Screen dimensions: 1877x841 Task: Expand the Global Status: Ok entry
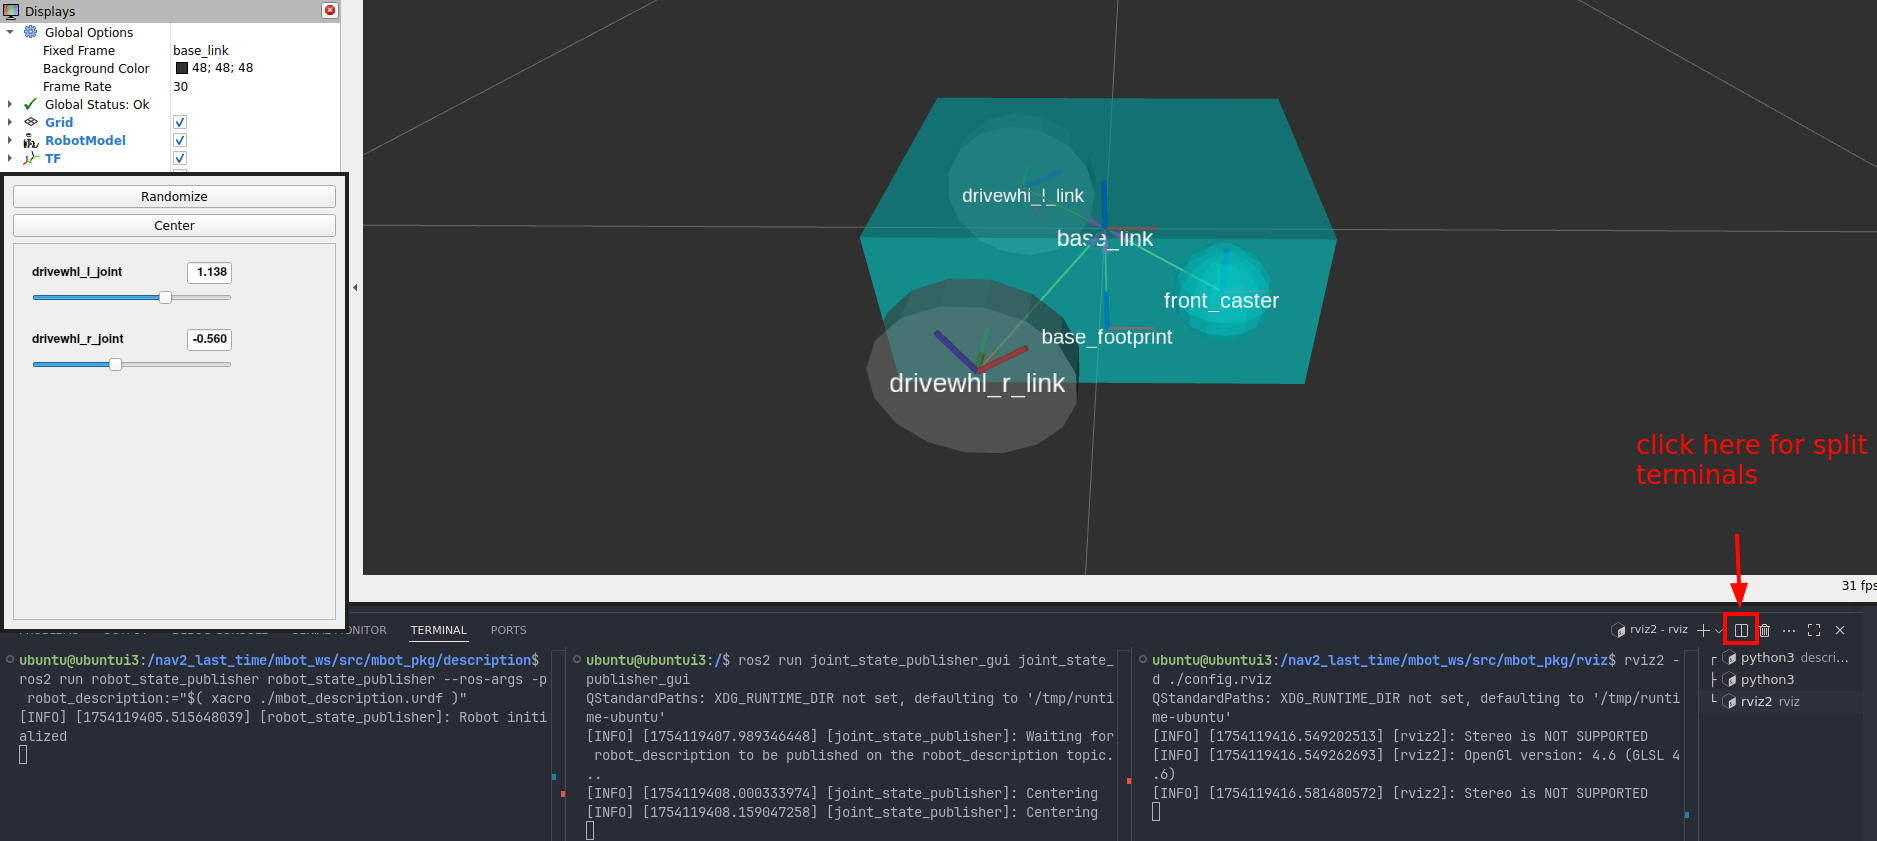pyautogui.click(x=10, y=104)
